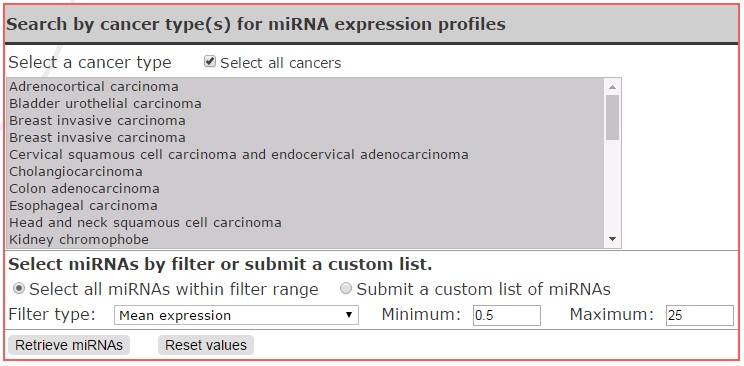The height and width of the screenshot is (366, 744).
Task: Select Adrenocortical carcinoma in the list
Action: (x=305, y=87)
